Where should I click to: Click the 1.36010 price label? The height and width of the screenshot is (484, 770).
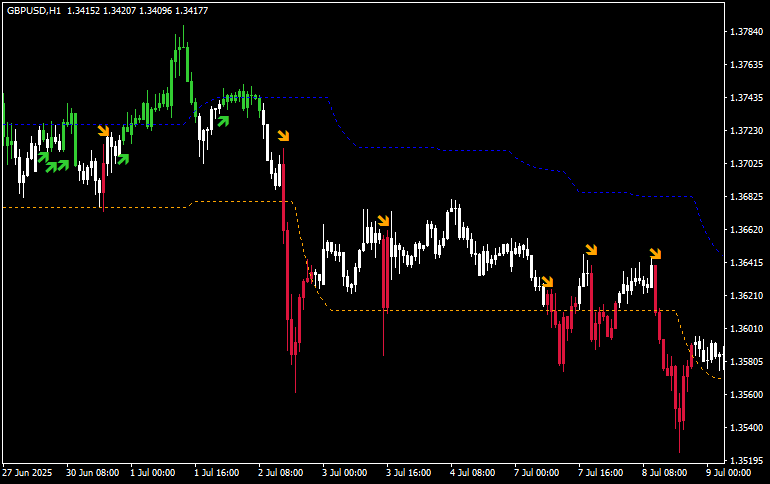point(746,328)
